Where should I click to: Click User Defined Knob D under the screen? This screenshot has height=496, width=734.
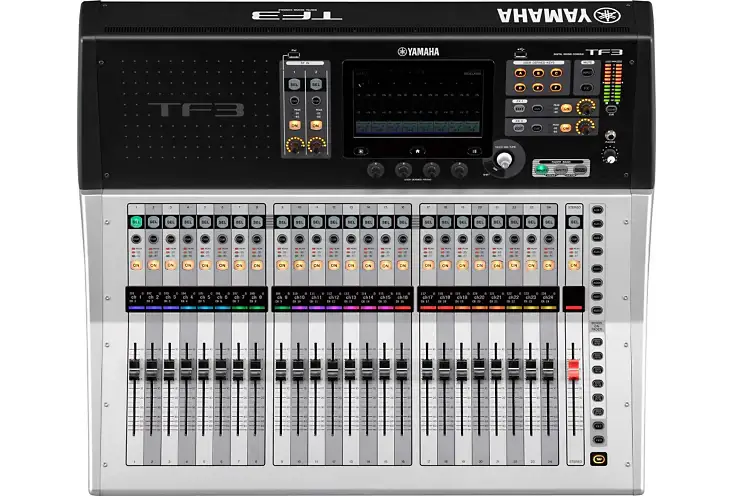click(x=459, y=169)
